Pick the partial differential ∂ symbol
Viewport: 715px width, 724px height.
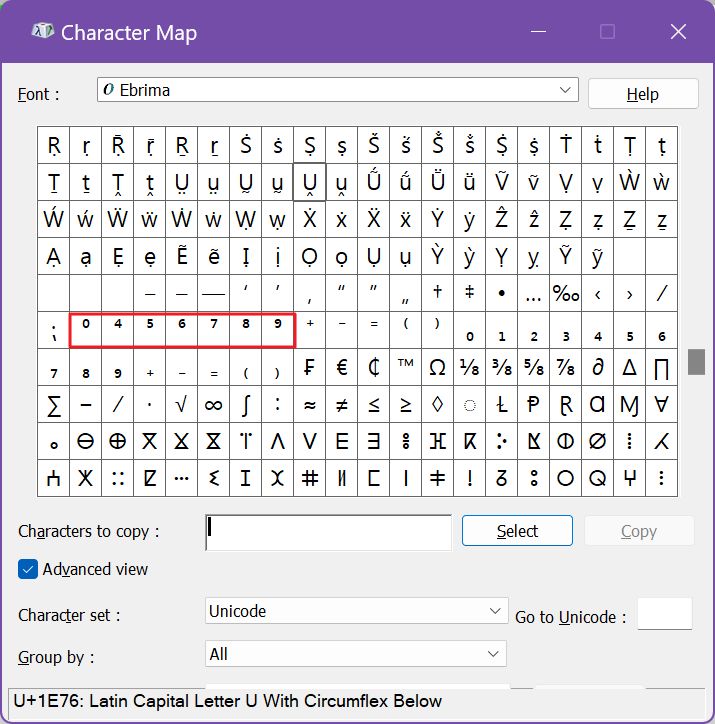598,367
